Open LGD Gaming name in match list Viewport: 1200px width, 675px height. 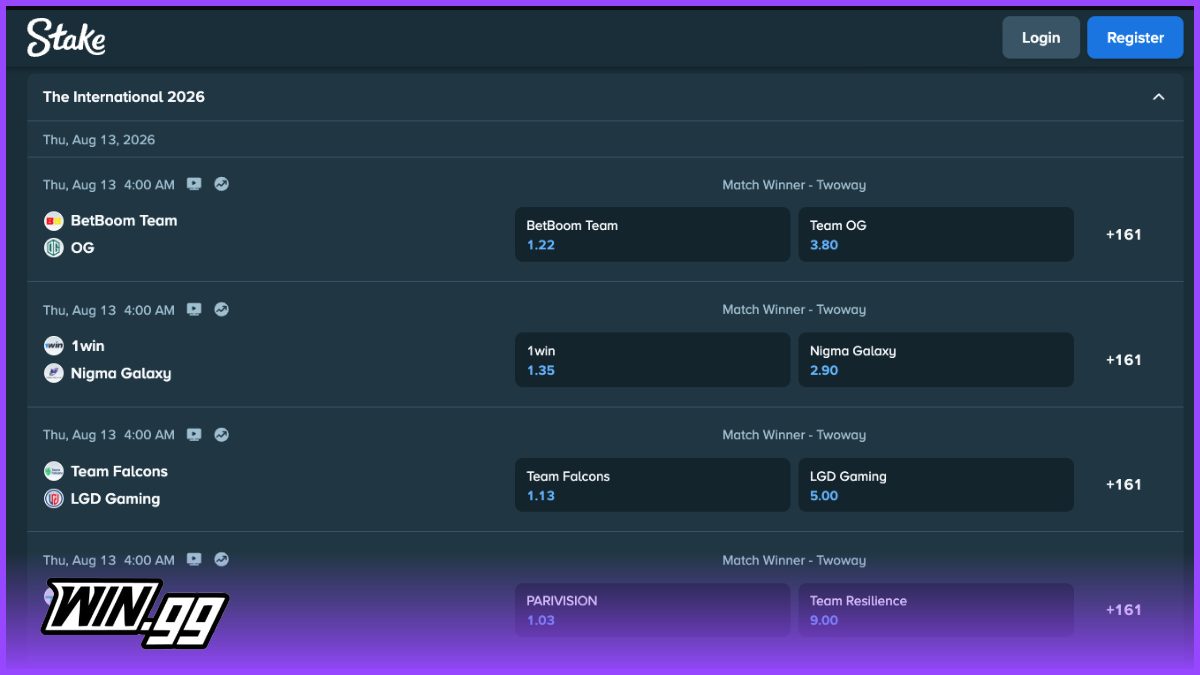click(x=115, y=498)
